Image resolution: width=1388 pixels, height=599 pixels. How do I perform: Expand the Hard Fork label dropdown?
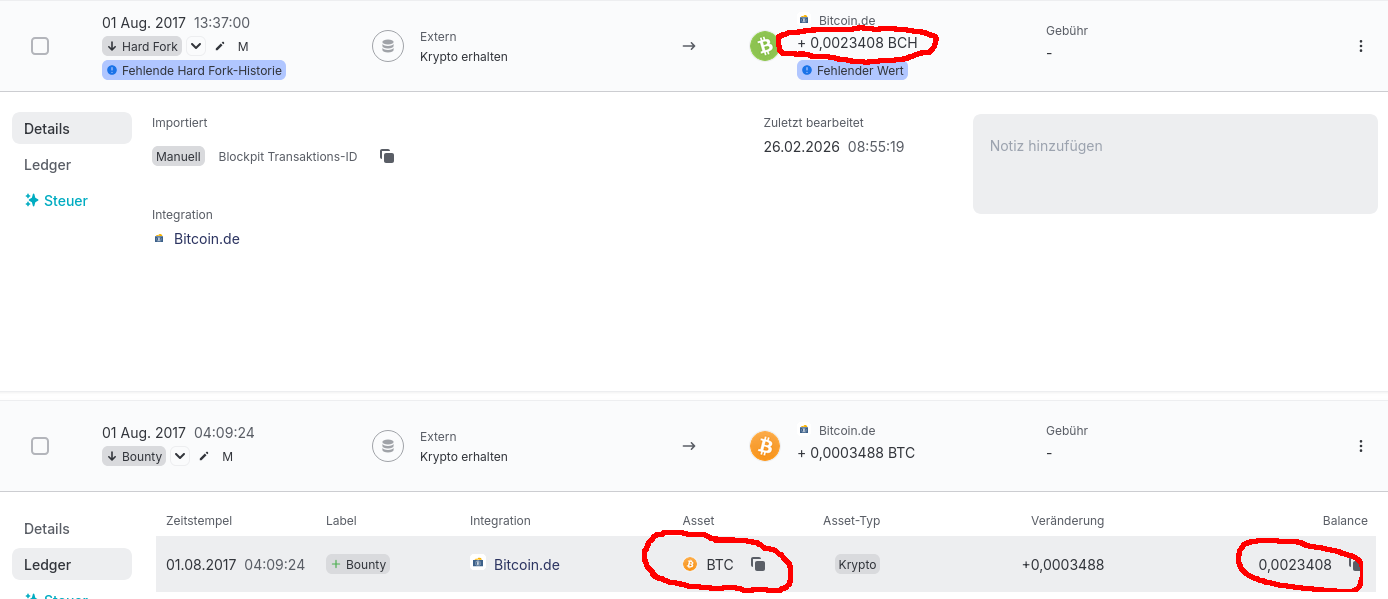196,46
